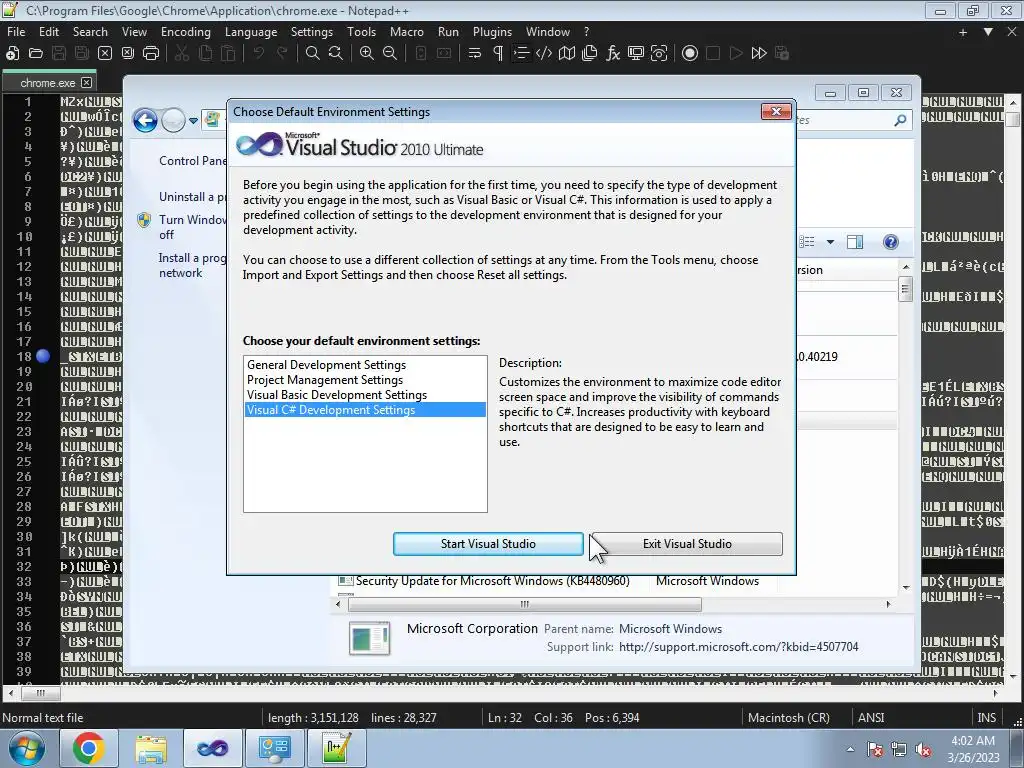Click the ANSI encoding status bar entry
1024x768 pixels.
[x=871, y=718]
